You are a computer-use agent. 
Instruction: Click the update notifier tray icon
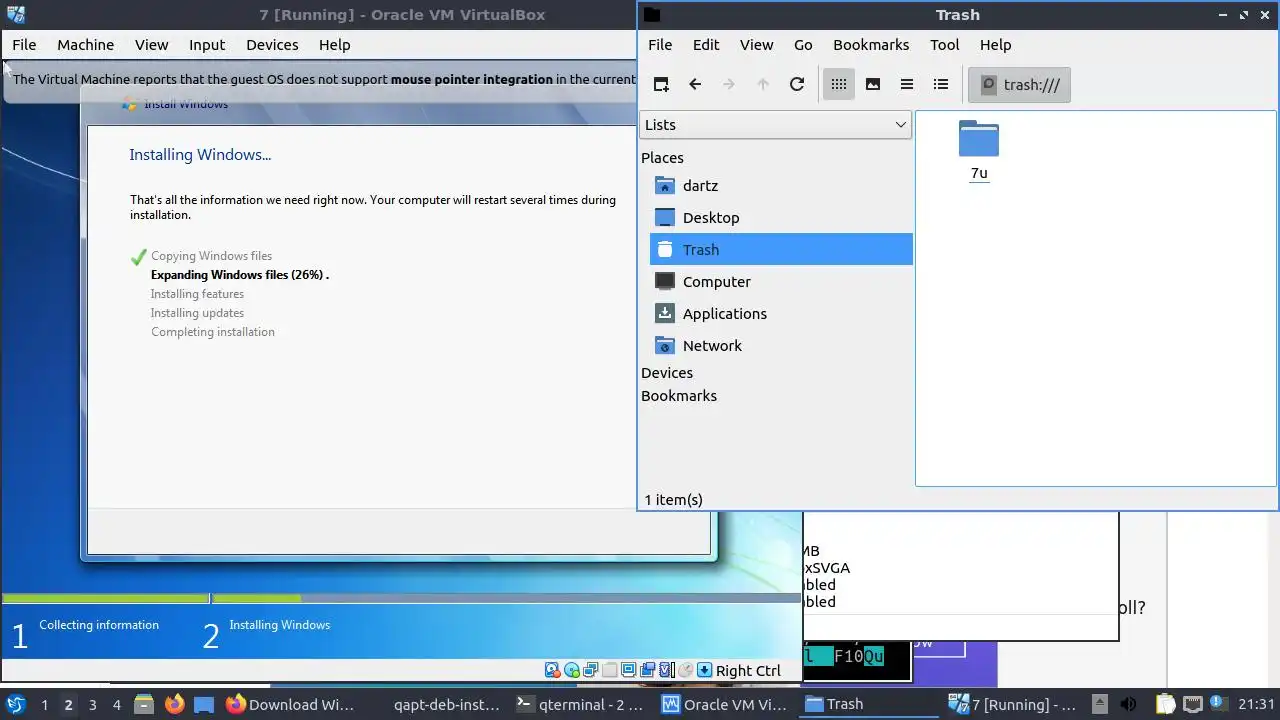1219,704
